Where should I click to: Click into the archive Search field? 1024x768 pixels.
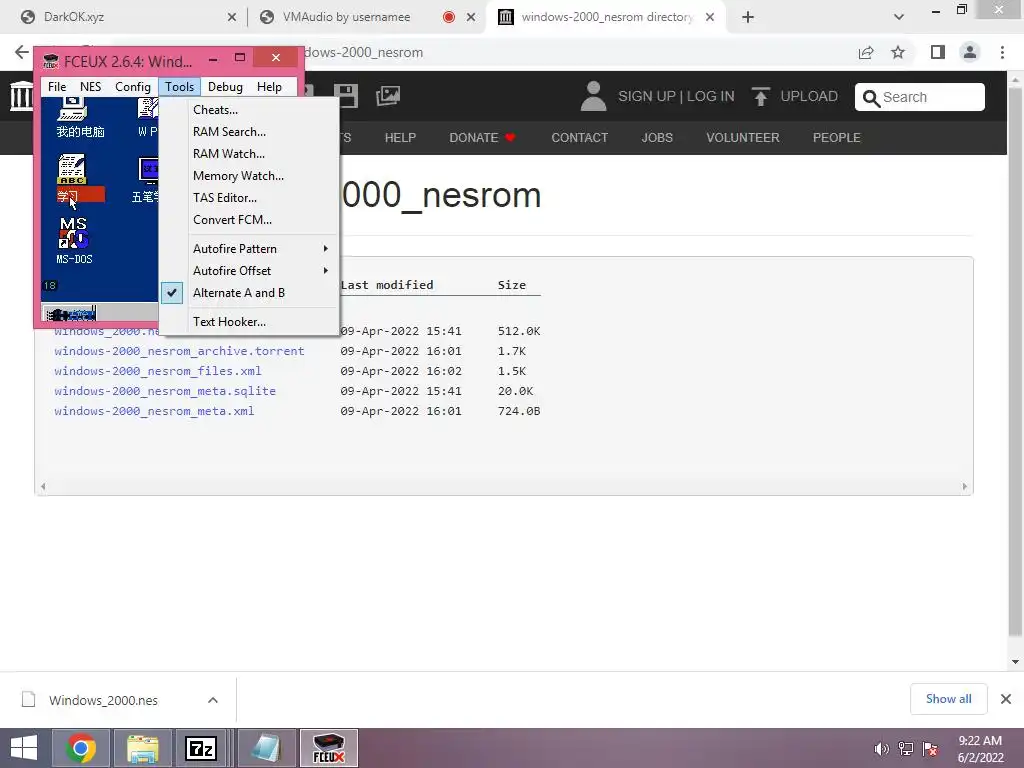pyautogui.click(x=920, y=97)
